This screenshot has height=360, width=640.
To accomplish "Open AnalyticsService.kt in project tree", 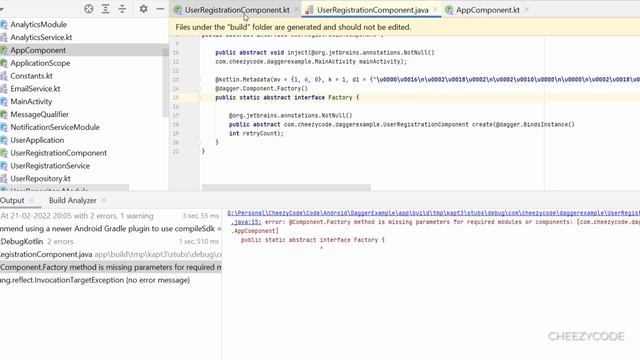I will pyautogui.click(x=41, y=37).
